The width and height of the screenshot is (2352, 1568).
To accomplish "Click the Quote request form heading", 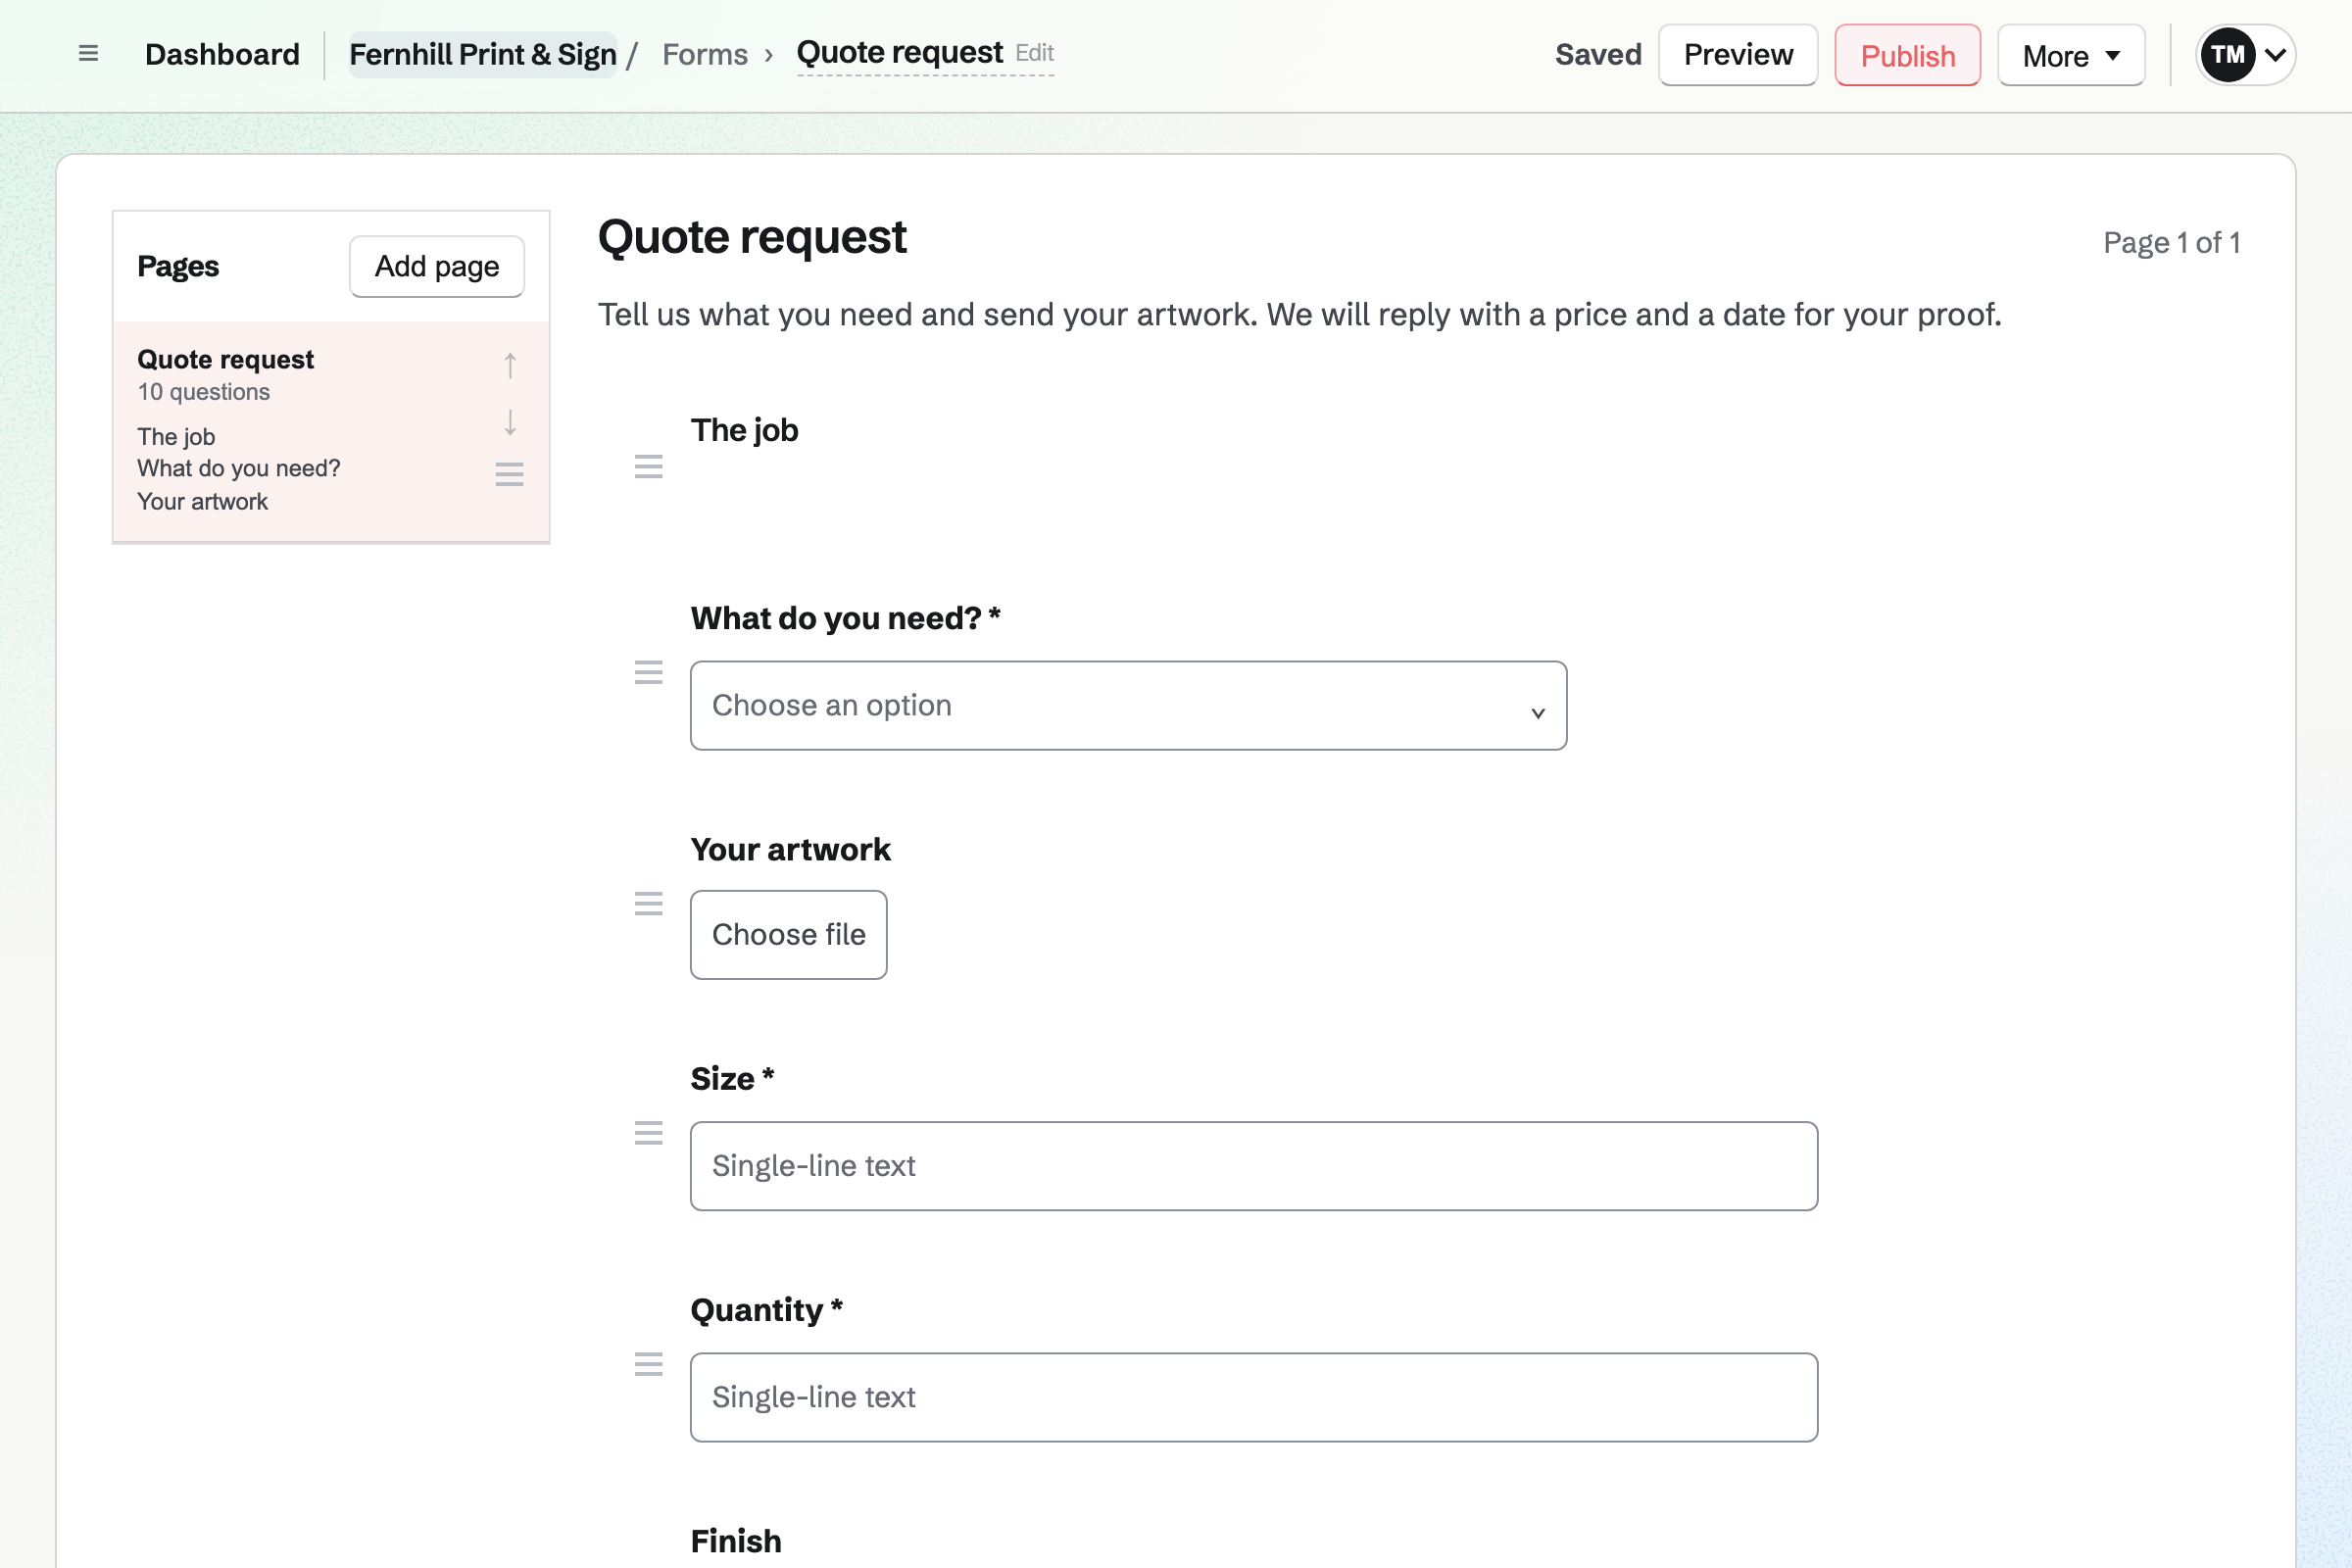I will click(x=752, y=237).
